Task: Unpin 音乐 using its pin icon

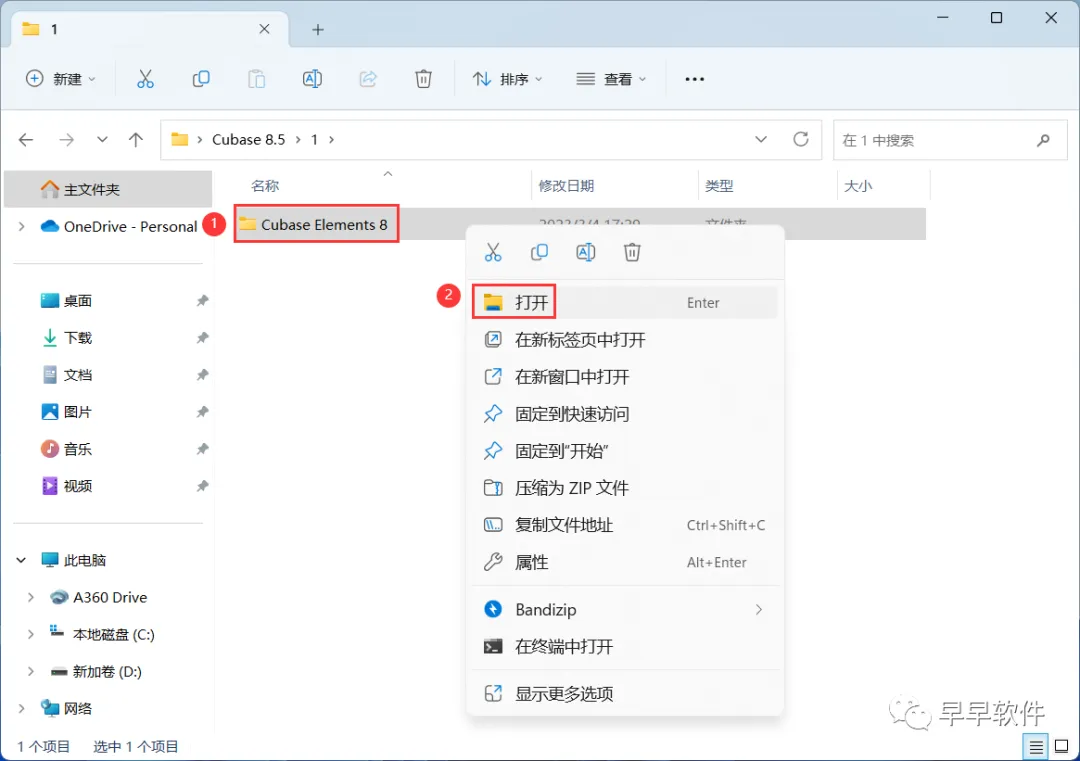Action: point(202,449)
